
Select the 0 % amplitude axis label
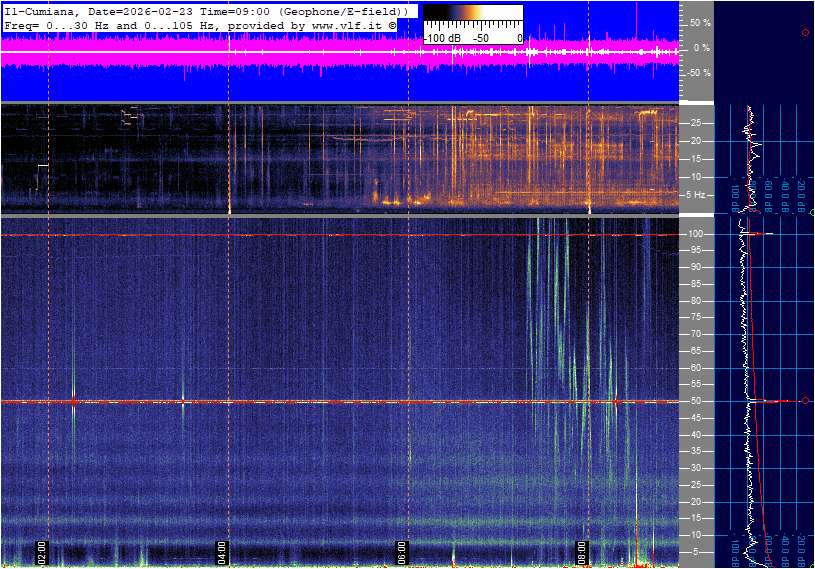(x=702, y=48)
